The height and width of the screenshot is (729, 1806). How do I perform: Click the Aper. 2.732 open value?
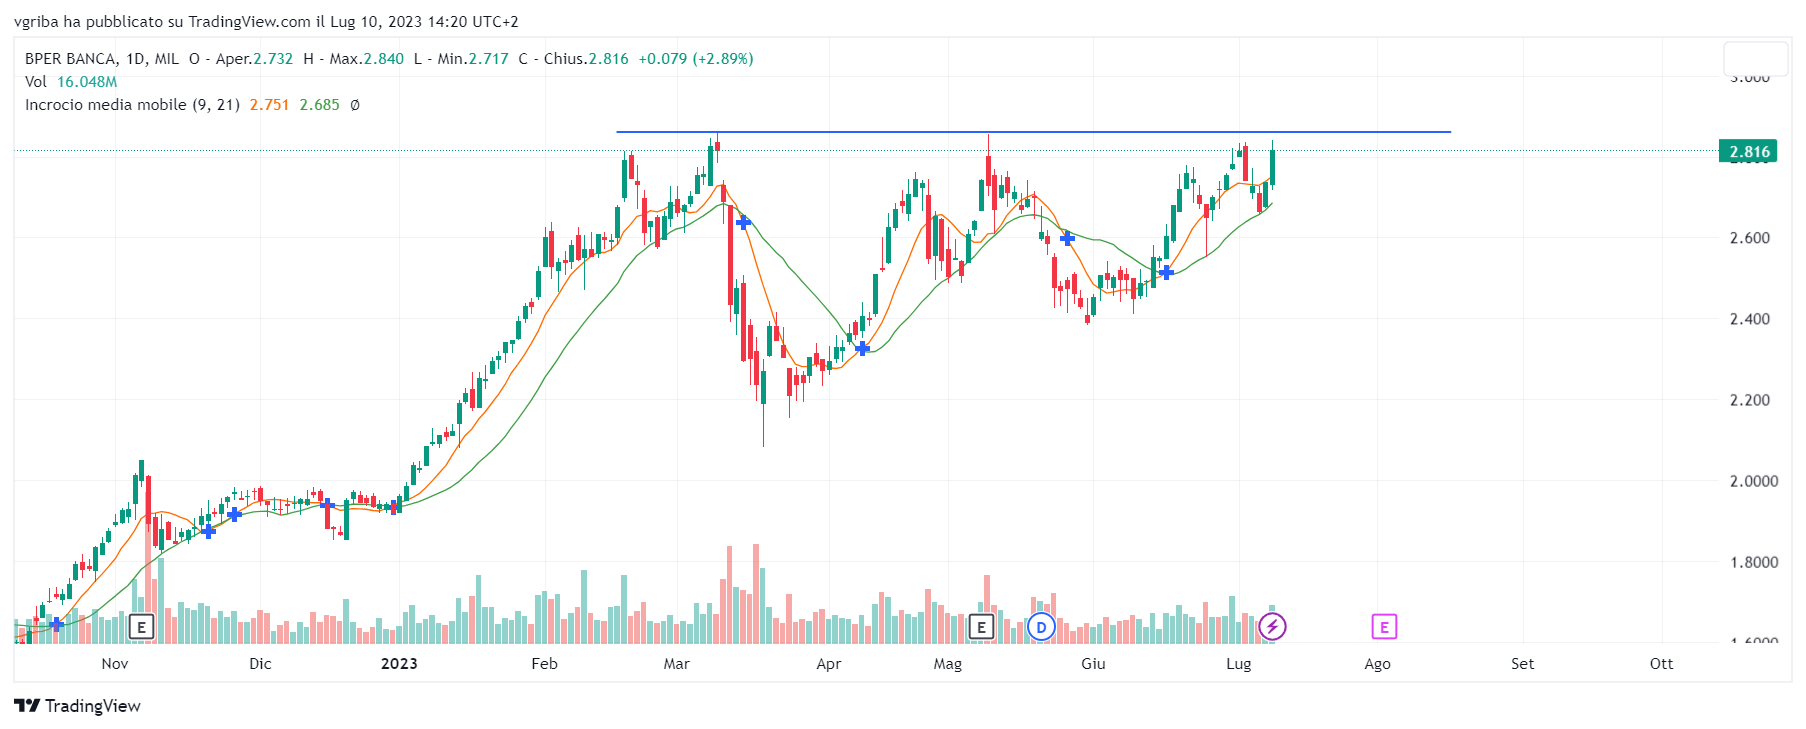point(241,59)
